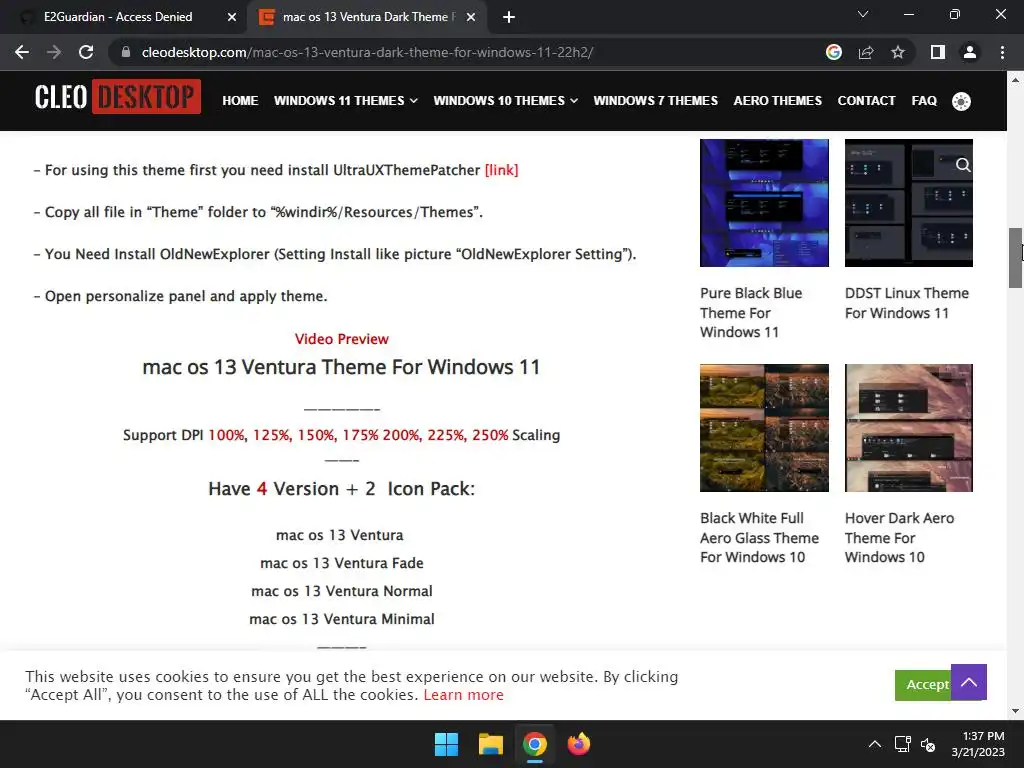The height and width of the screenshot is (768, 1024).
Task: Open Aero Themes menu item
Action: click(777, 101)
